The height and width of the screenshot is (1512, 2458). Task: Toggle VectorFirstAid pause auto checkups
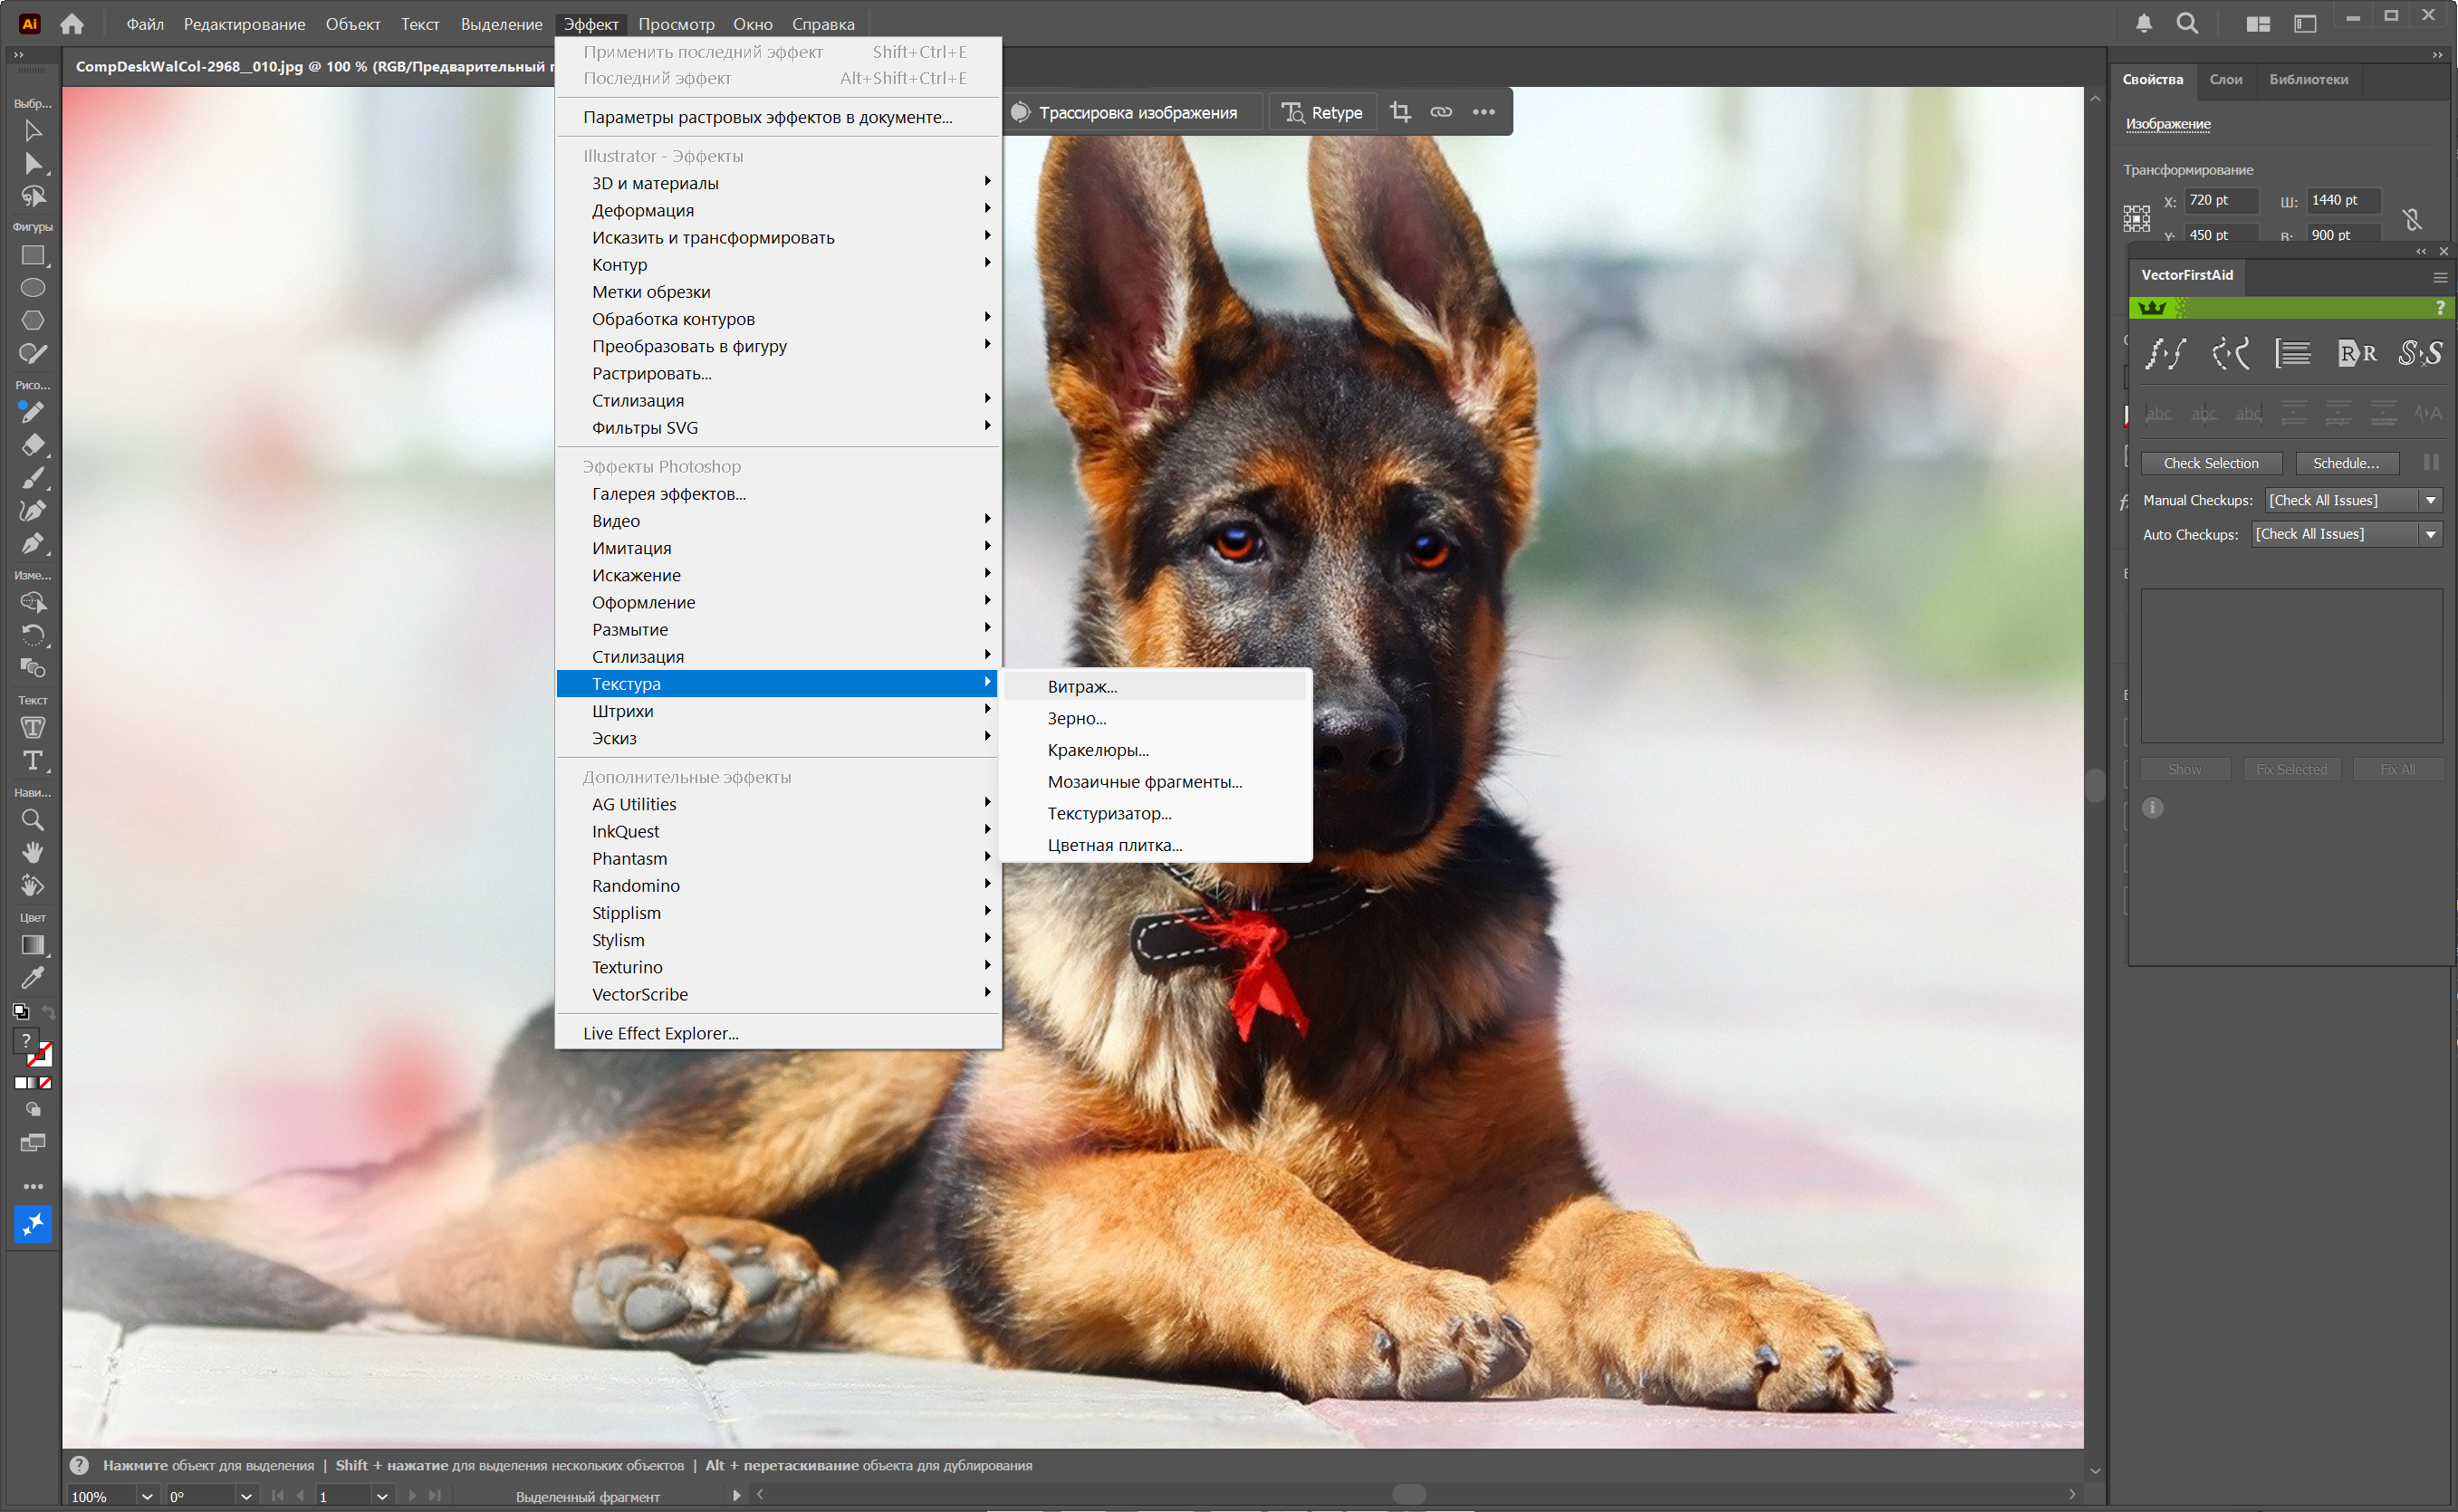click(2431, 462)
